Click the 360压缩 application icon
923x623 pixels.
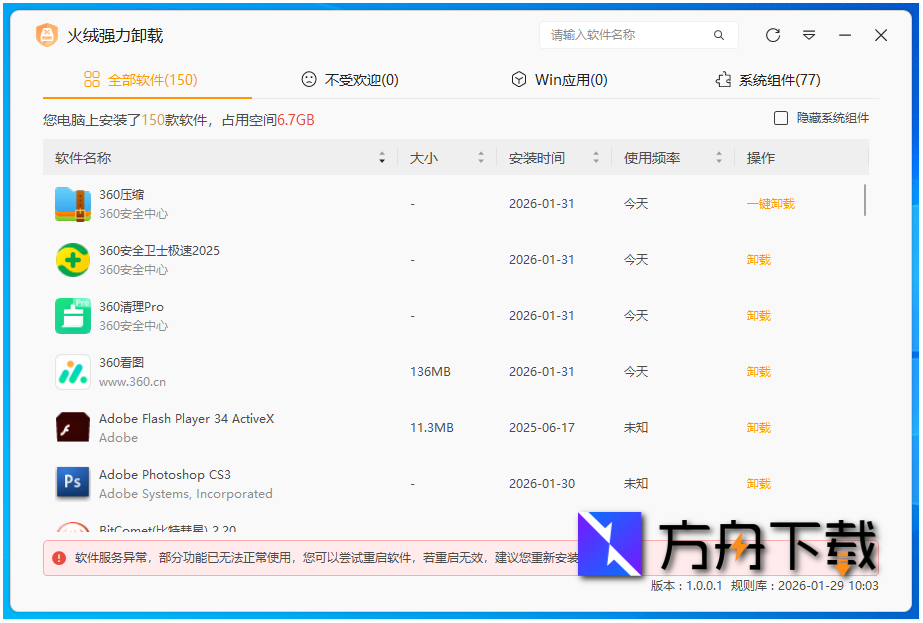72,203
